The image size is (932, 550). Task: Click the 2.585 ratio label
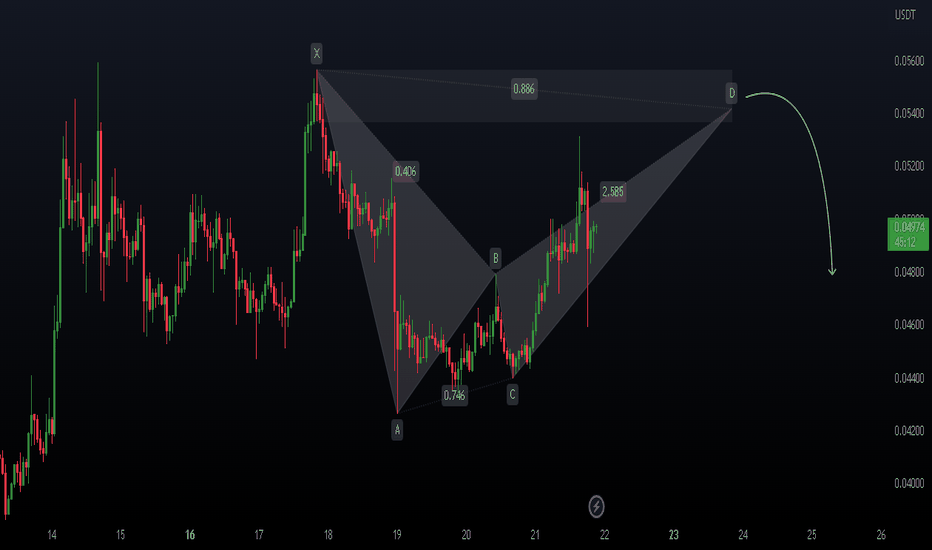point(613,191)
